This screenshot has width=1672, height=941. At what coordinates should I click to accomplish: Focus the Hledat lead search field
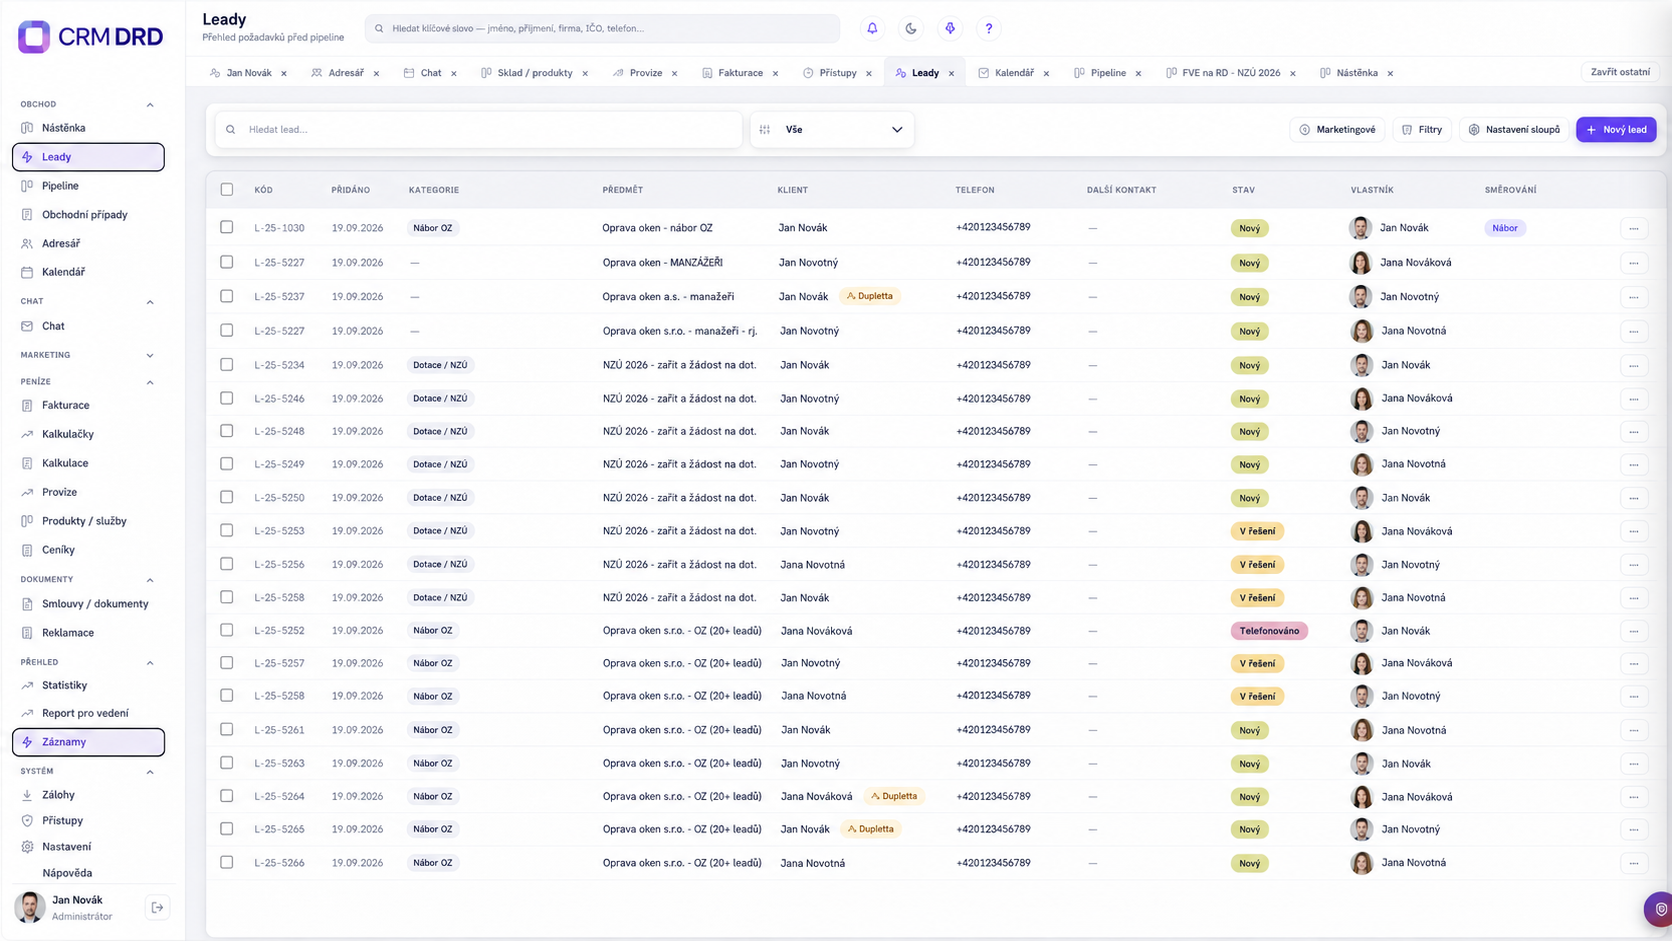pyautogui.click(x=479, y=129)
